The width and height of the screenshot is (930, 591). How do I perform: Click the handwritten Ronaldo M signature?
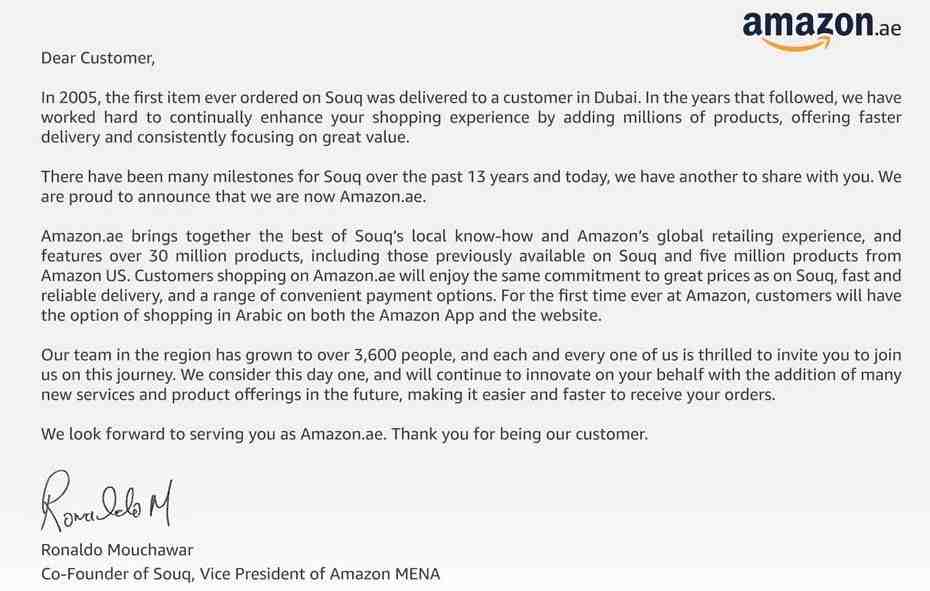tap(107, 502)
